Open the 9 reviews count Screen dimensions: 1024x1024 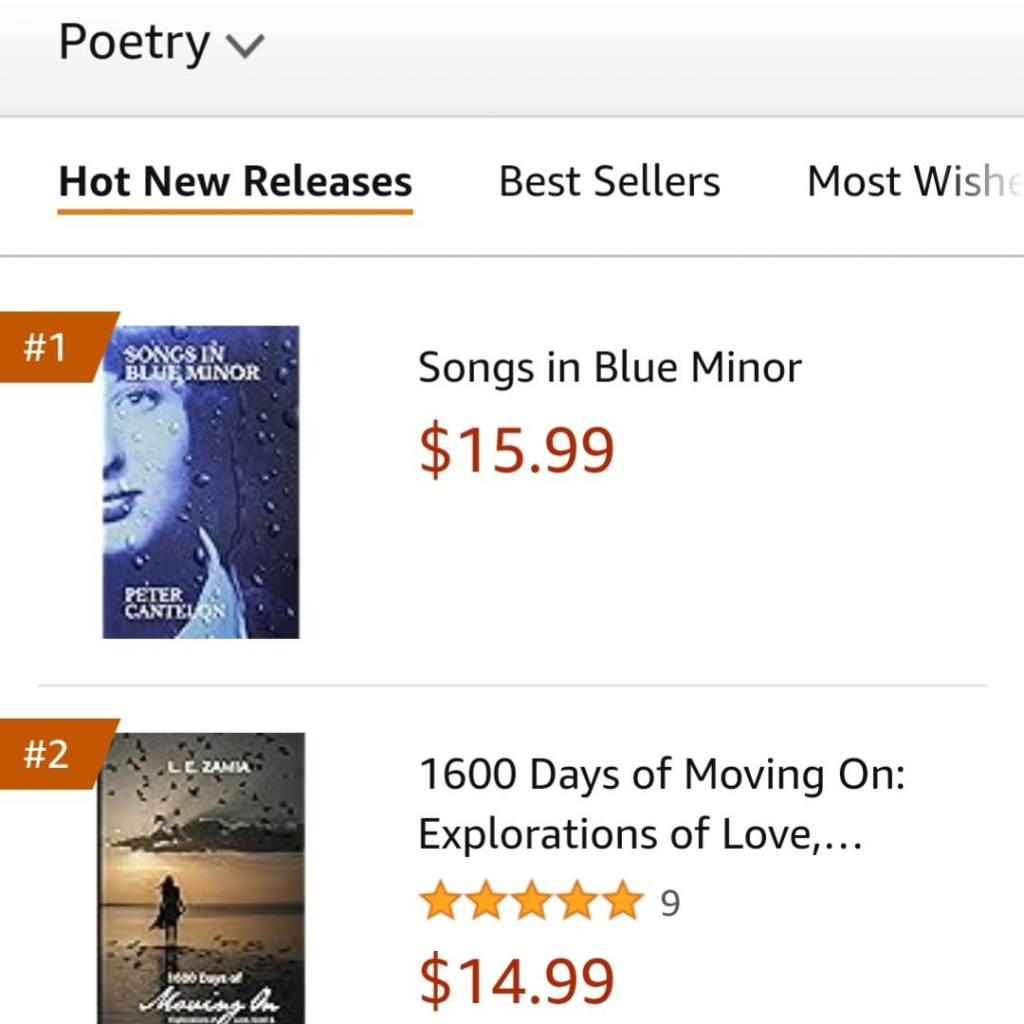(x=670, y=904)
